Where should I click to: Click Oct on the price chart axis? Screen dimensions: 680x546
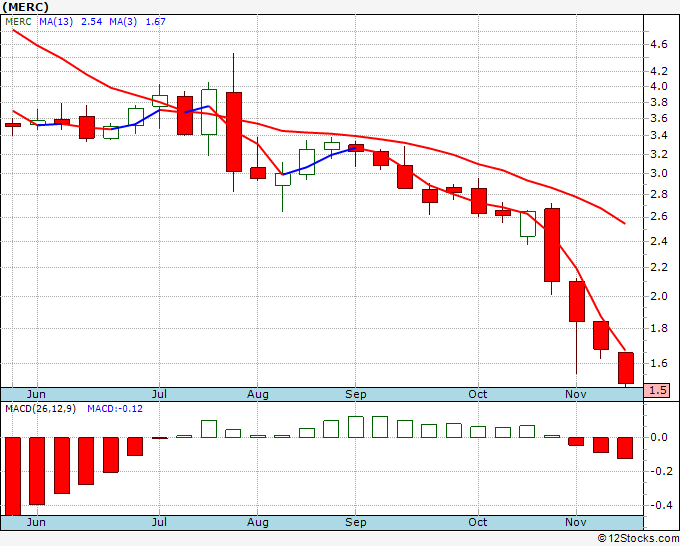477,394
